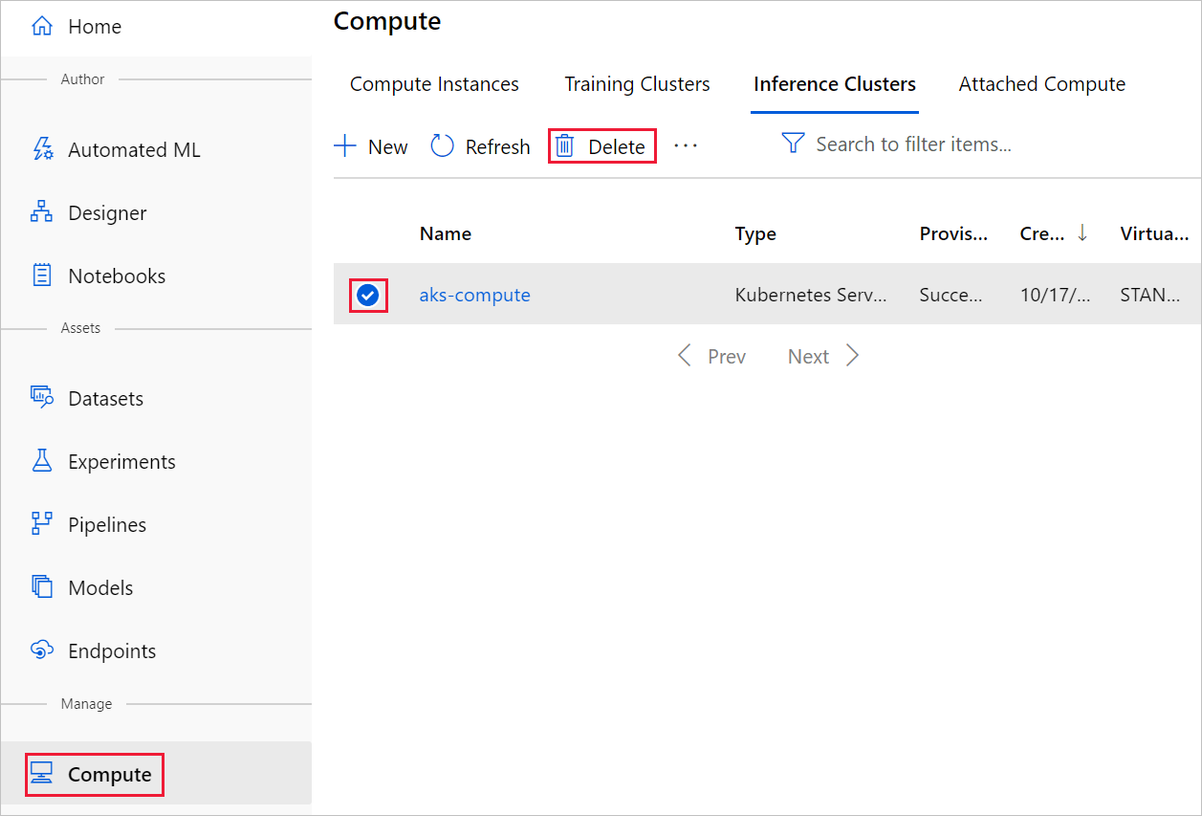Click the Datasets icon
Viewport: 1202px width, 816px height.
(x=42, y=398)
